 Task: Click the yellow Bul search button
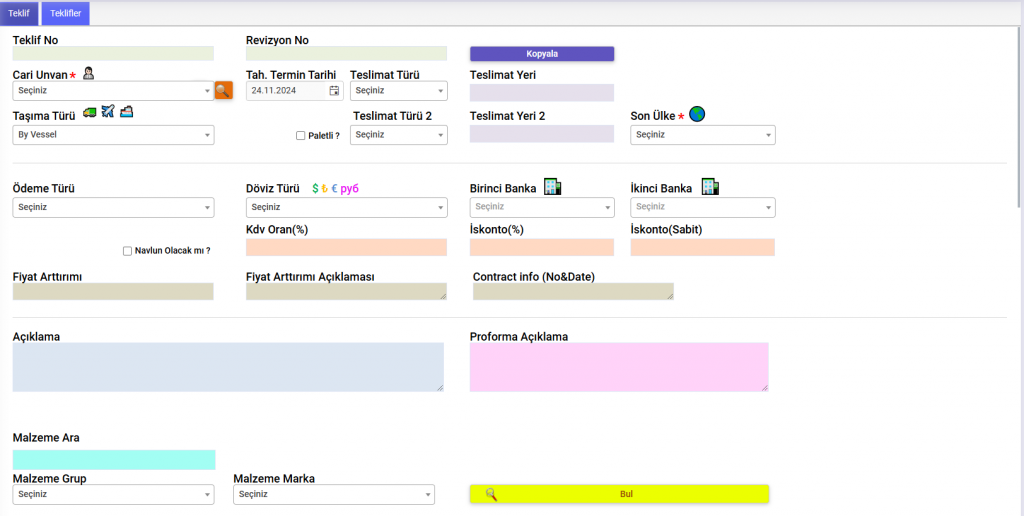pos(619,494)
